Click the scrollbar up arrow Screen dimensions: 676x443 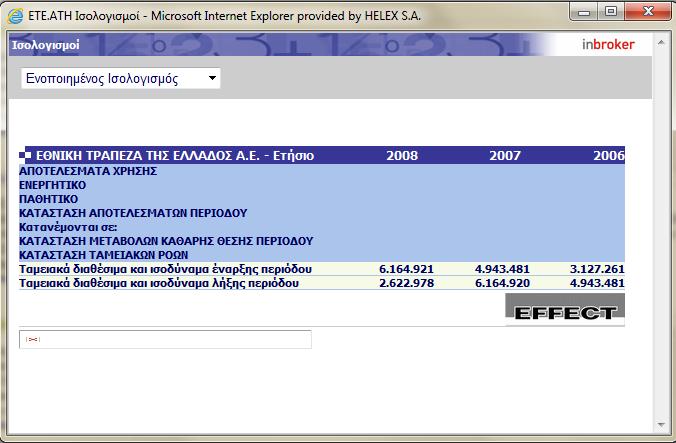[661, 42]
